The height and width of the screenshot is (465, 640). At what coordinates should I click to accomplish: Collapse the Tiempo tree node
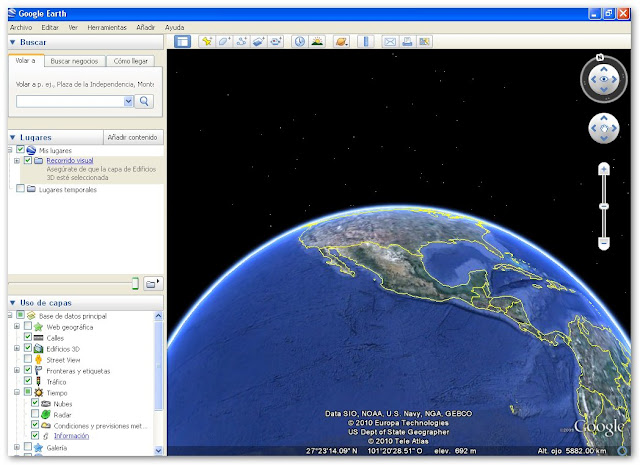[17, 392]
